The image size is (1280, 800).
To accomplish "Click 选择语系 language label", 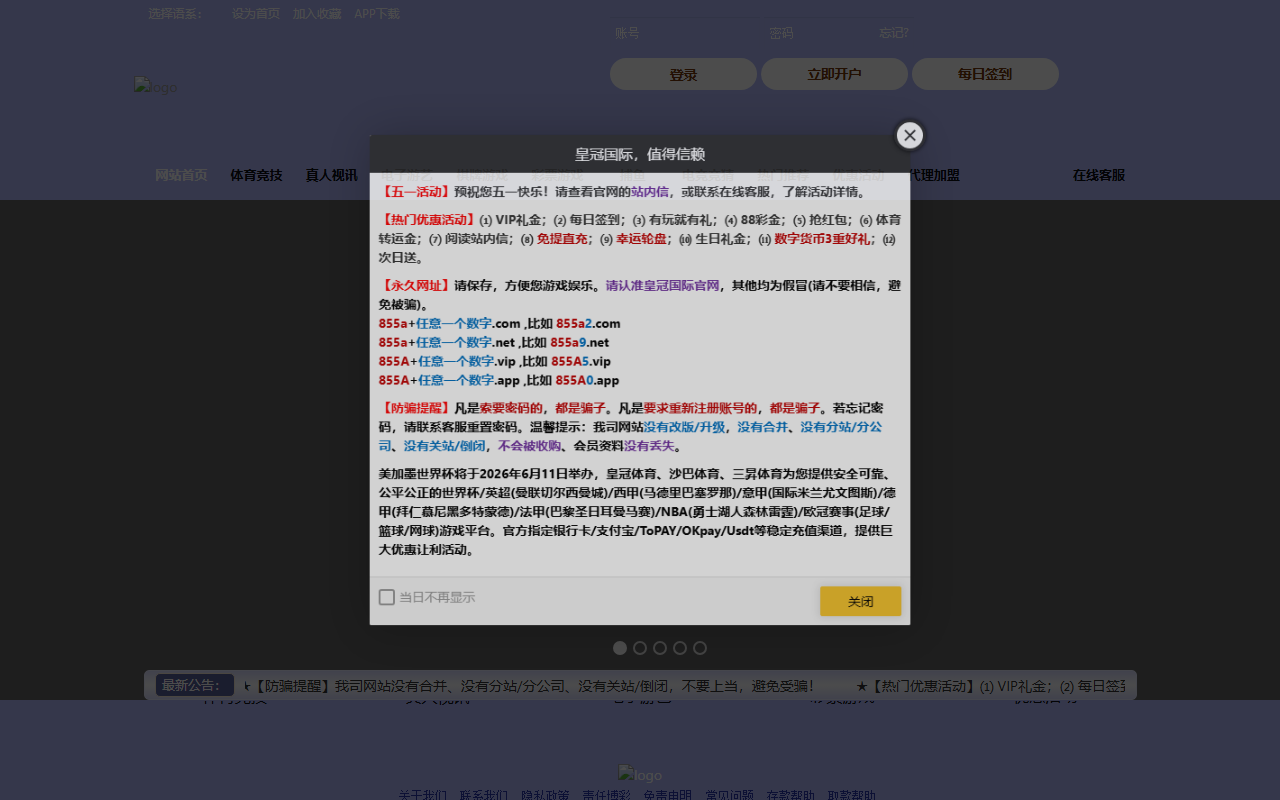I will click(175, 14).
